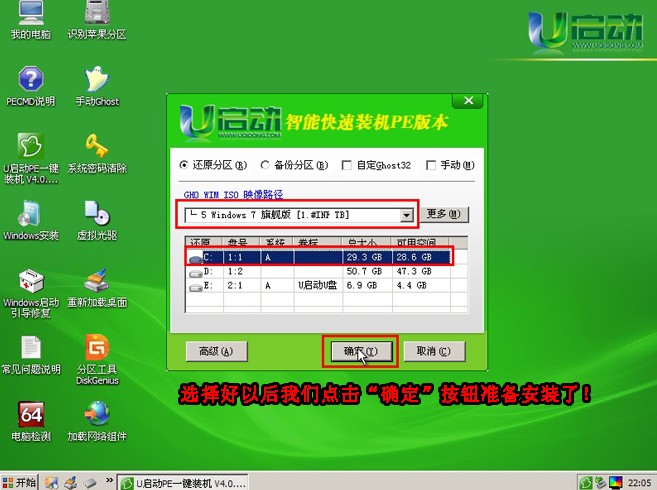The width and height of the screenshot is (657, 490).
Task: Select the 备份分区 radio option
Action: [265, 165]
